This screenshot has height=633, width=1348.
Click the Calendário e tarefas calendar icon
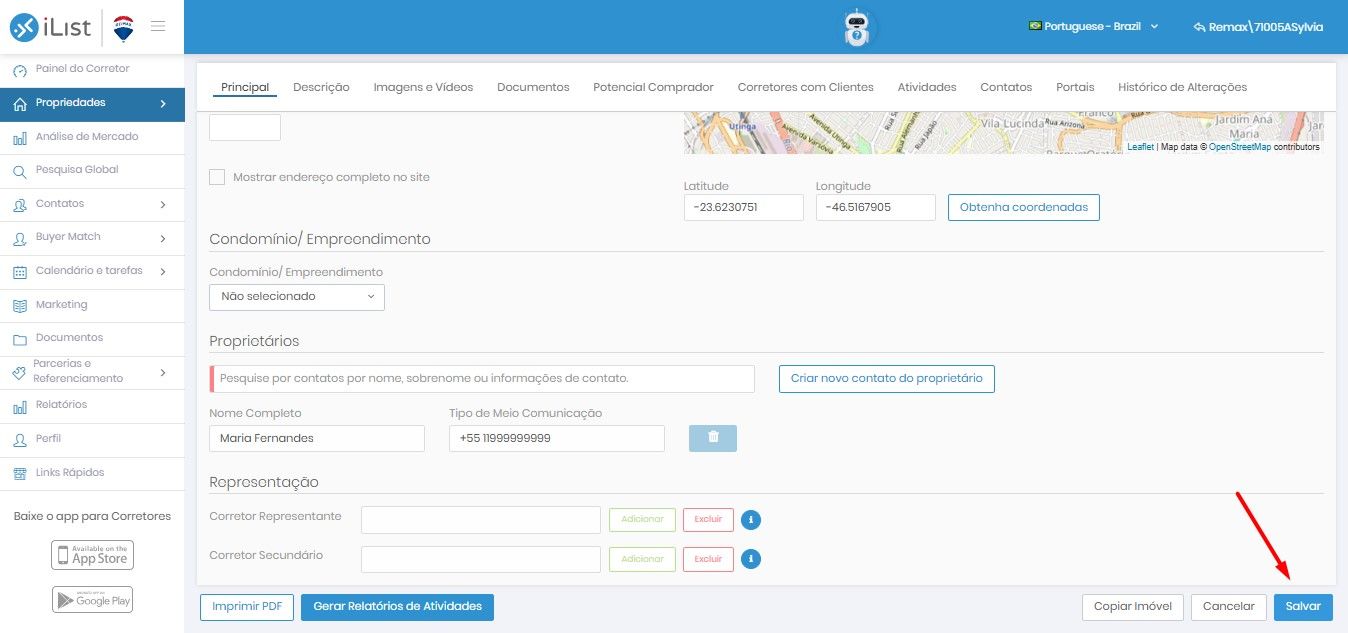pos(19,272)
